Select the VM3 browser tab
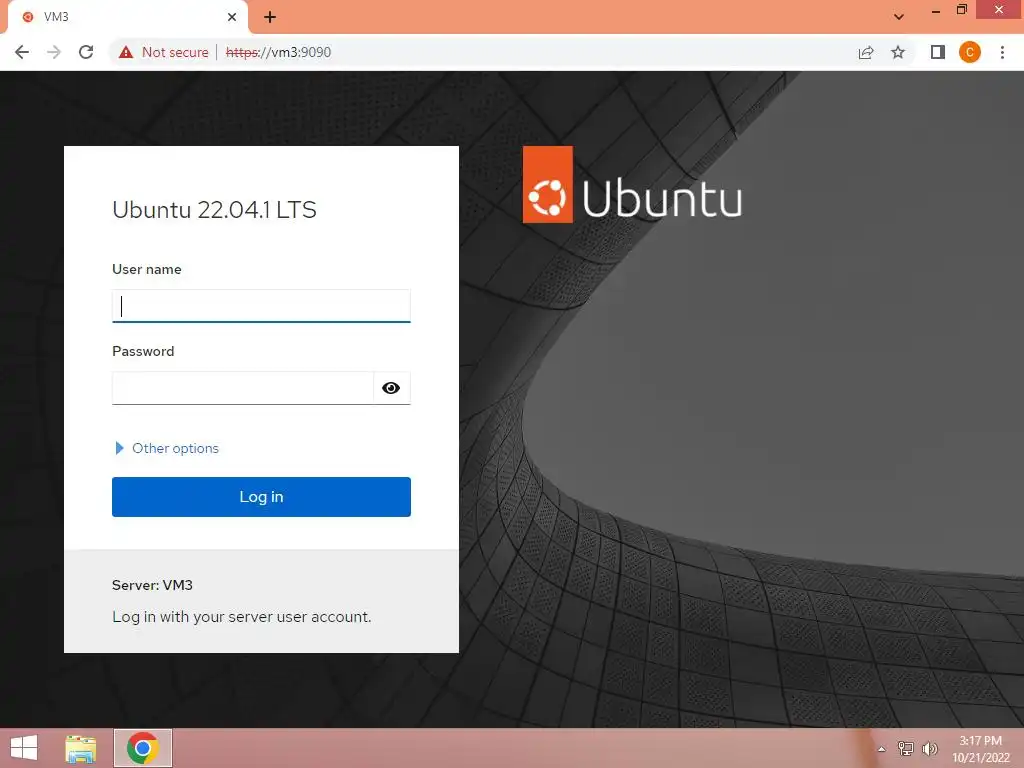Viewport: 1024px width, 768px height. 127,17
